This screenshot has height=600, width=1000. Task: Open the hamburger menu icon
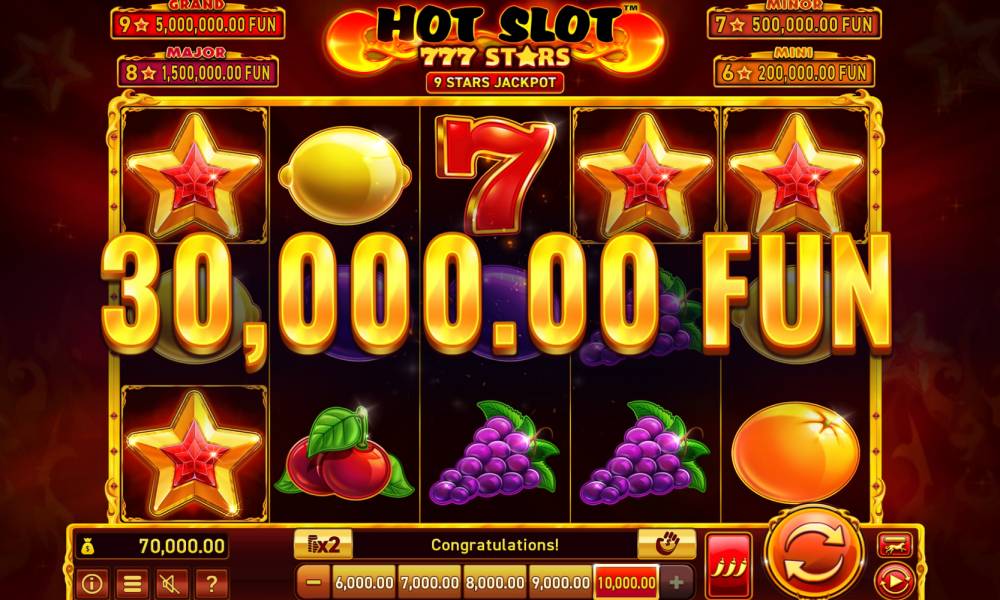[x=132, y=583]
